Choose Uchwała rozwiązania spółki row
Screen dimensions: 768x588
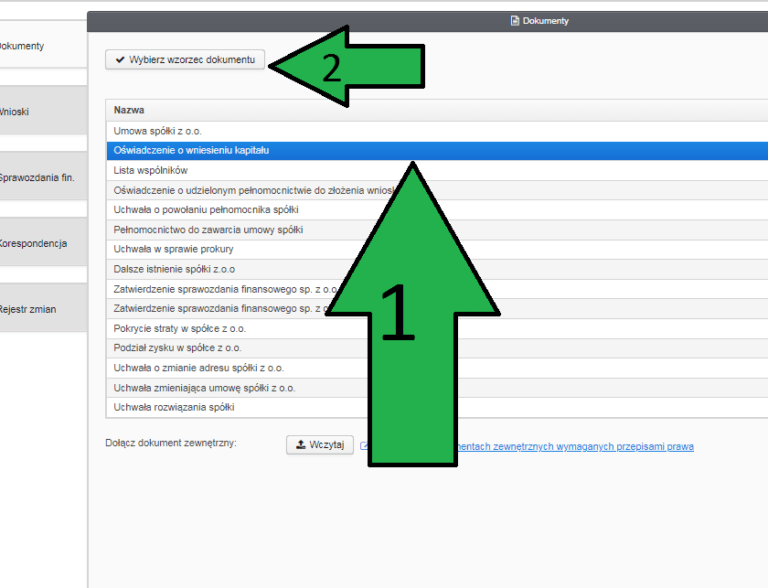coord(437,407)
